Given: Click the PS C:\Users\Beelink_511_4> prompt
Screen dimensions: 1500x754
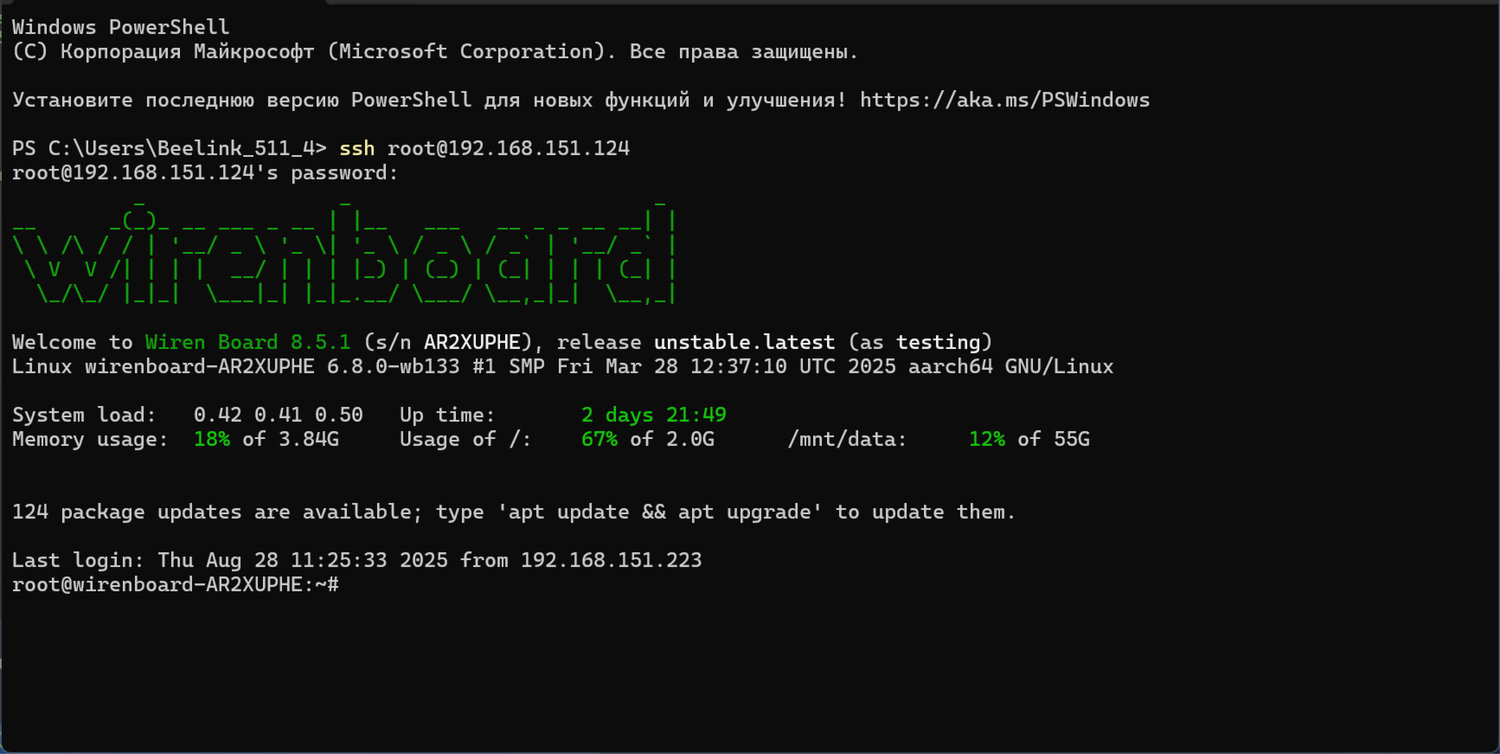Looking at the screenshot, I should [169, 149].
